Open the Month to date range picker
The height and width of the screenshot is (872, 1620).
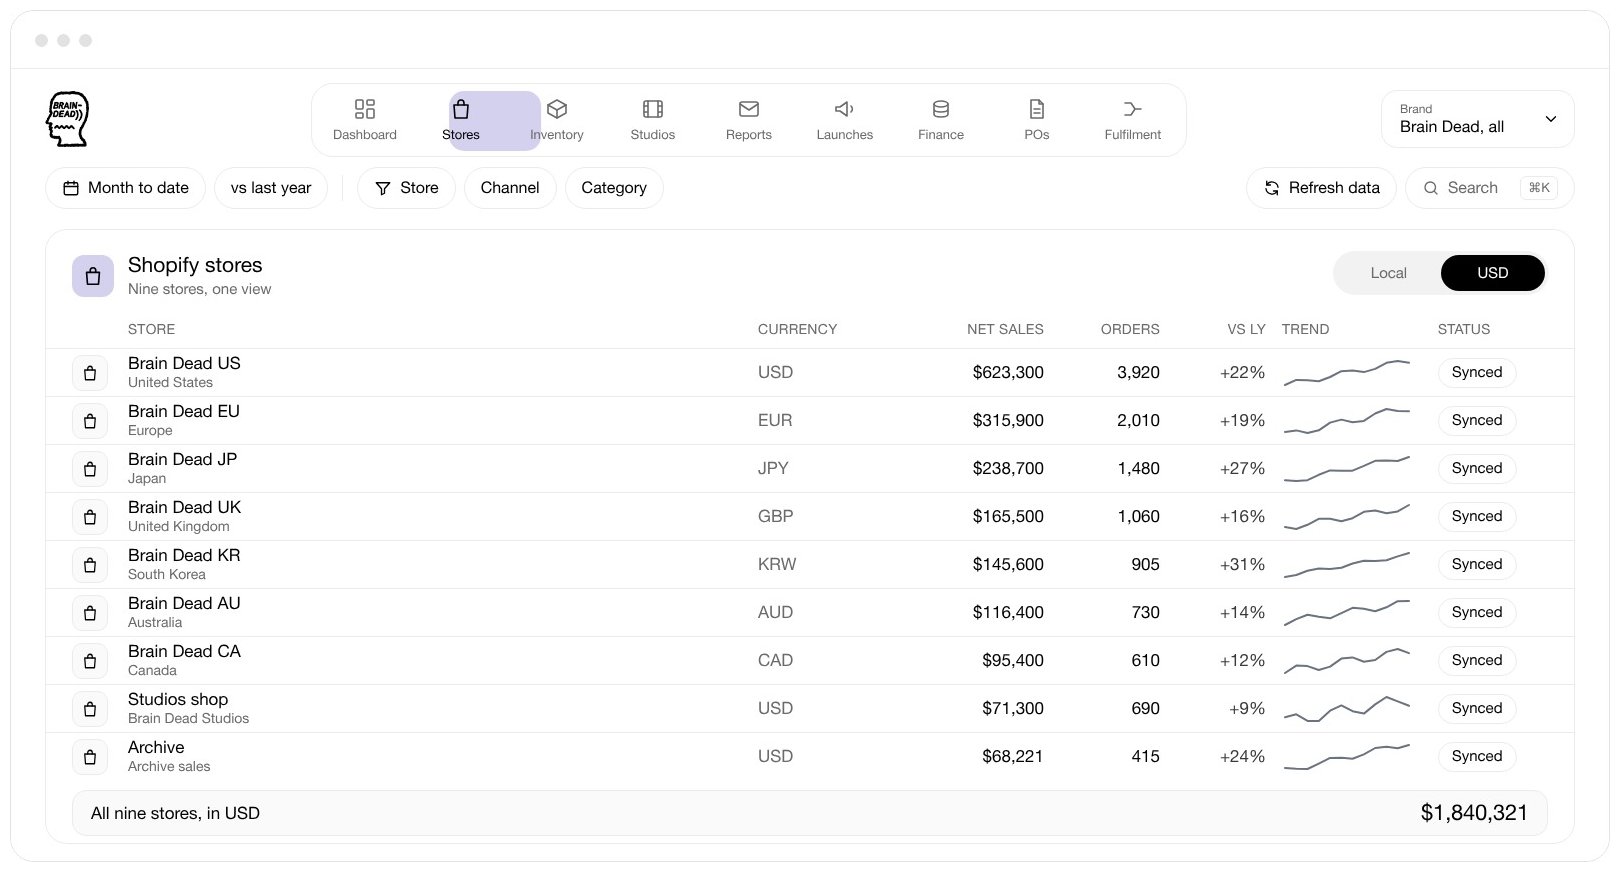(x=125, y=188)
